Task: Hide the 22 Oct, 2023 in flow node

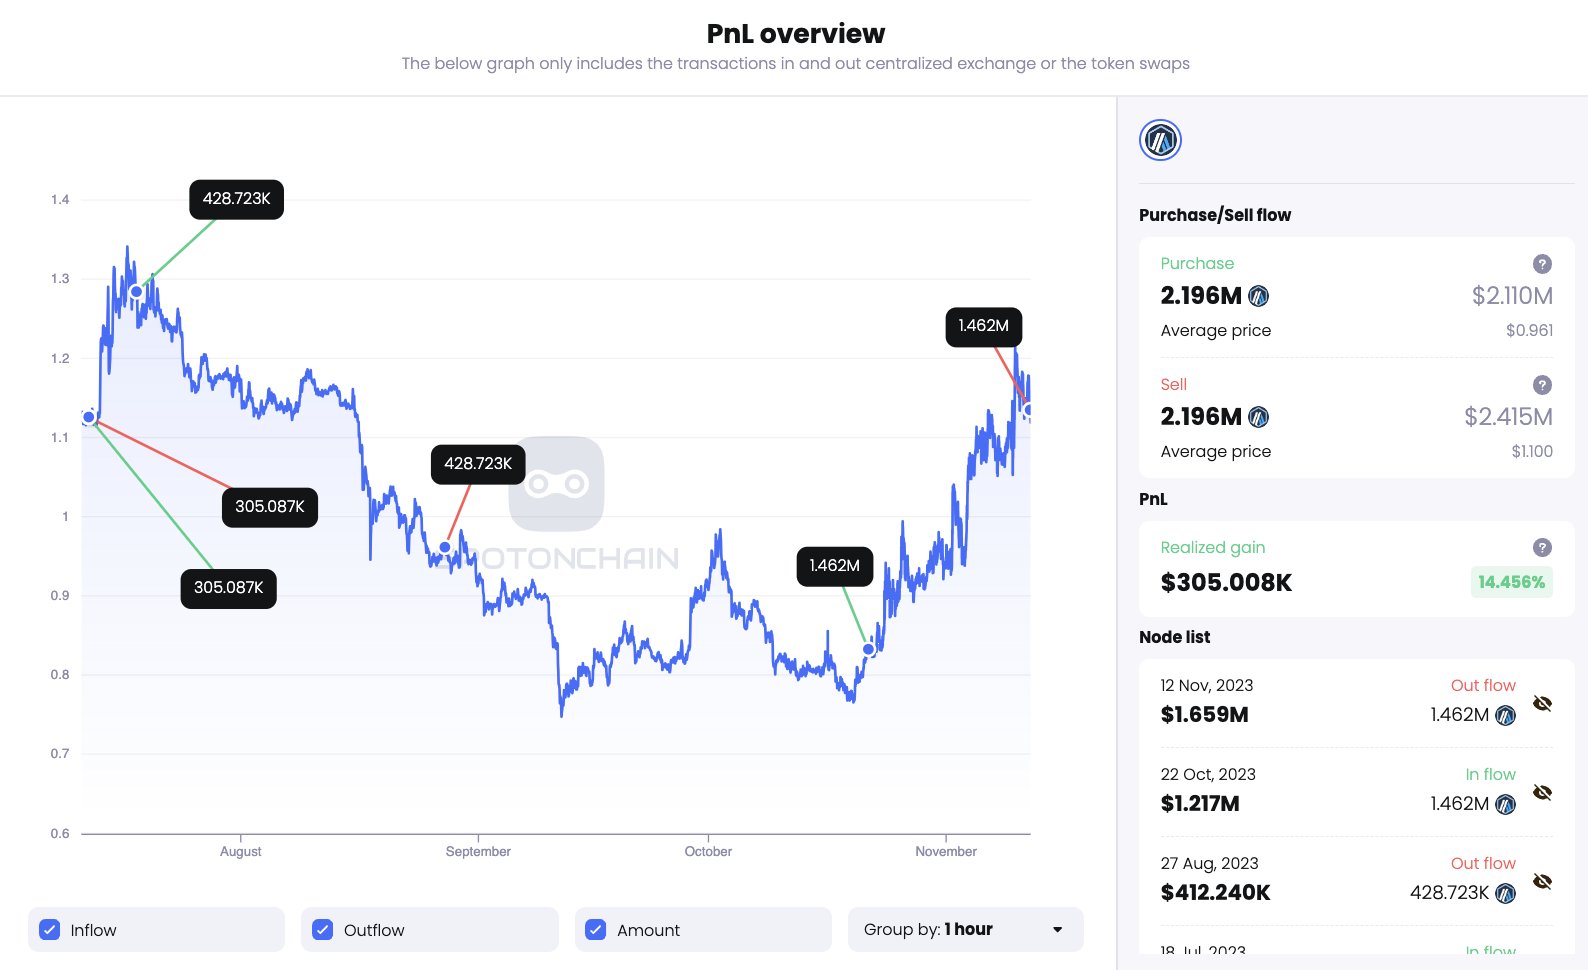Action: pos(1542,792)
